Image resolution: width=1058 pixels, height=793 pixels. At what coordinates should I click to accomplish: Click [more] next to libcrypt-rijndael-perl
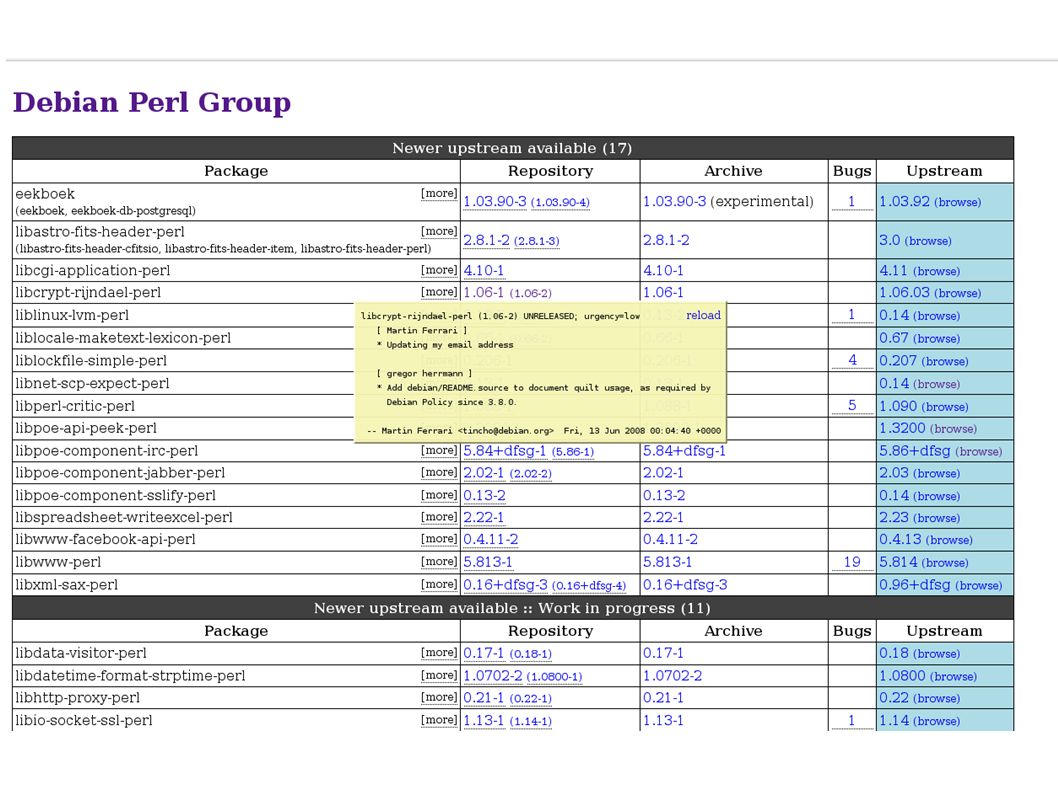click(x=439, y=292)
